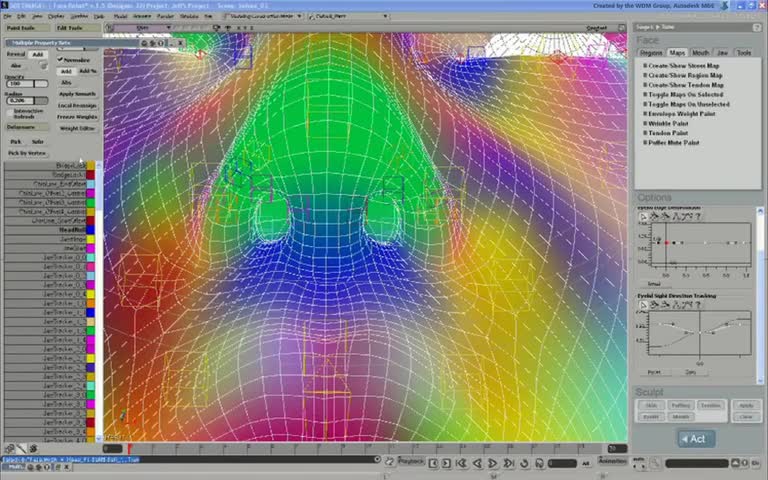Click Options panel scrollbar up arrow
This screenshot has width=768, height=480.
pyautogui.click(x=760, y=211)
